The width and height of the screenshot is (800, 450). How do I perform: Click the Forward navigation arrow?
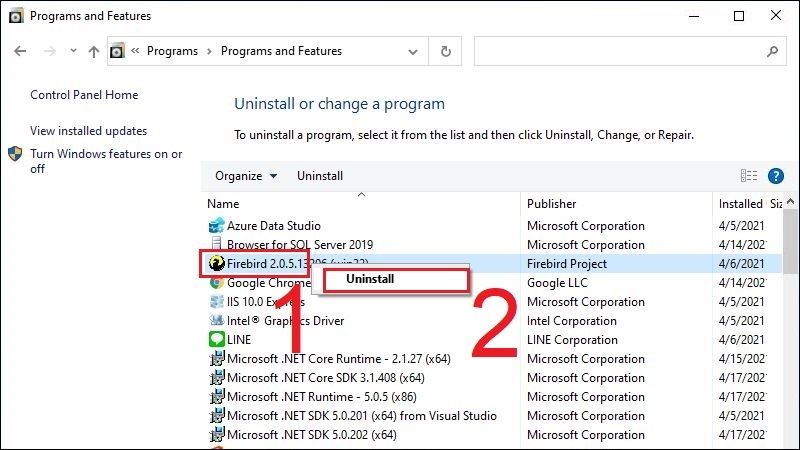49,51
